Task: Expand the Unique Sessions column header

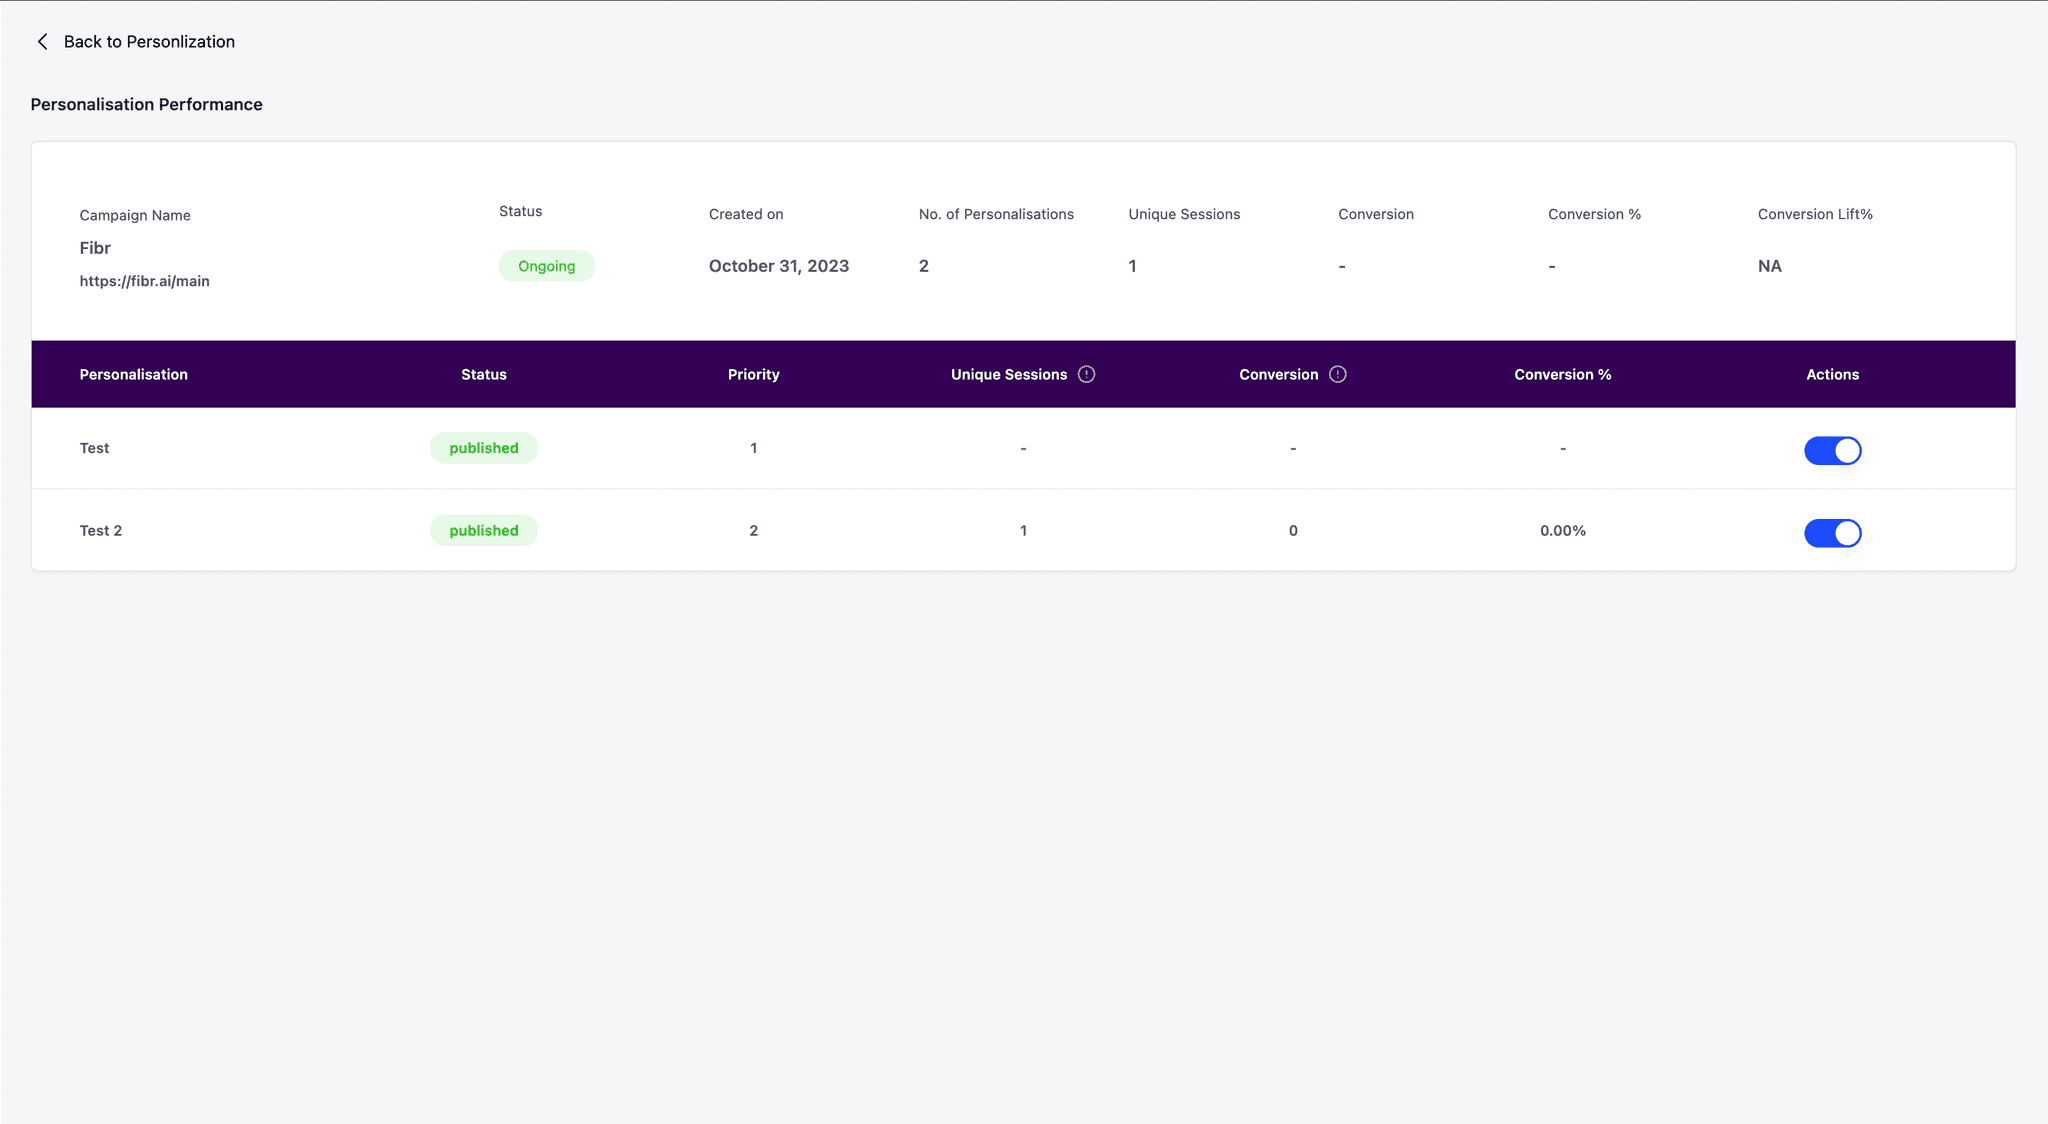Action: tap(1010, 374)
